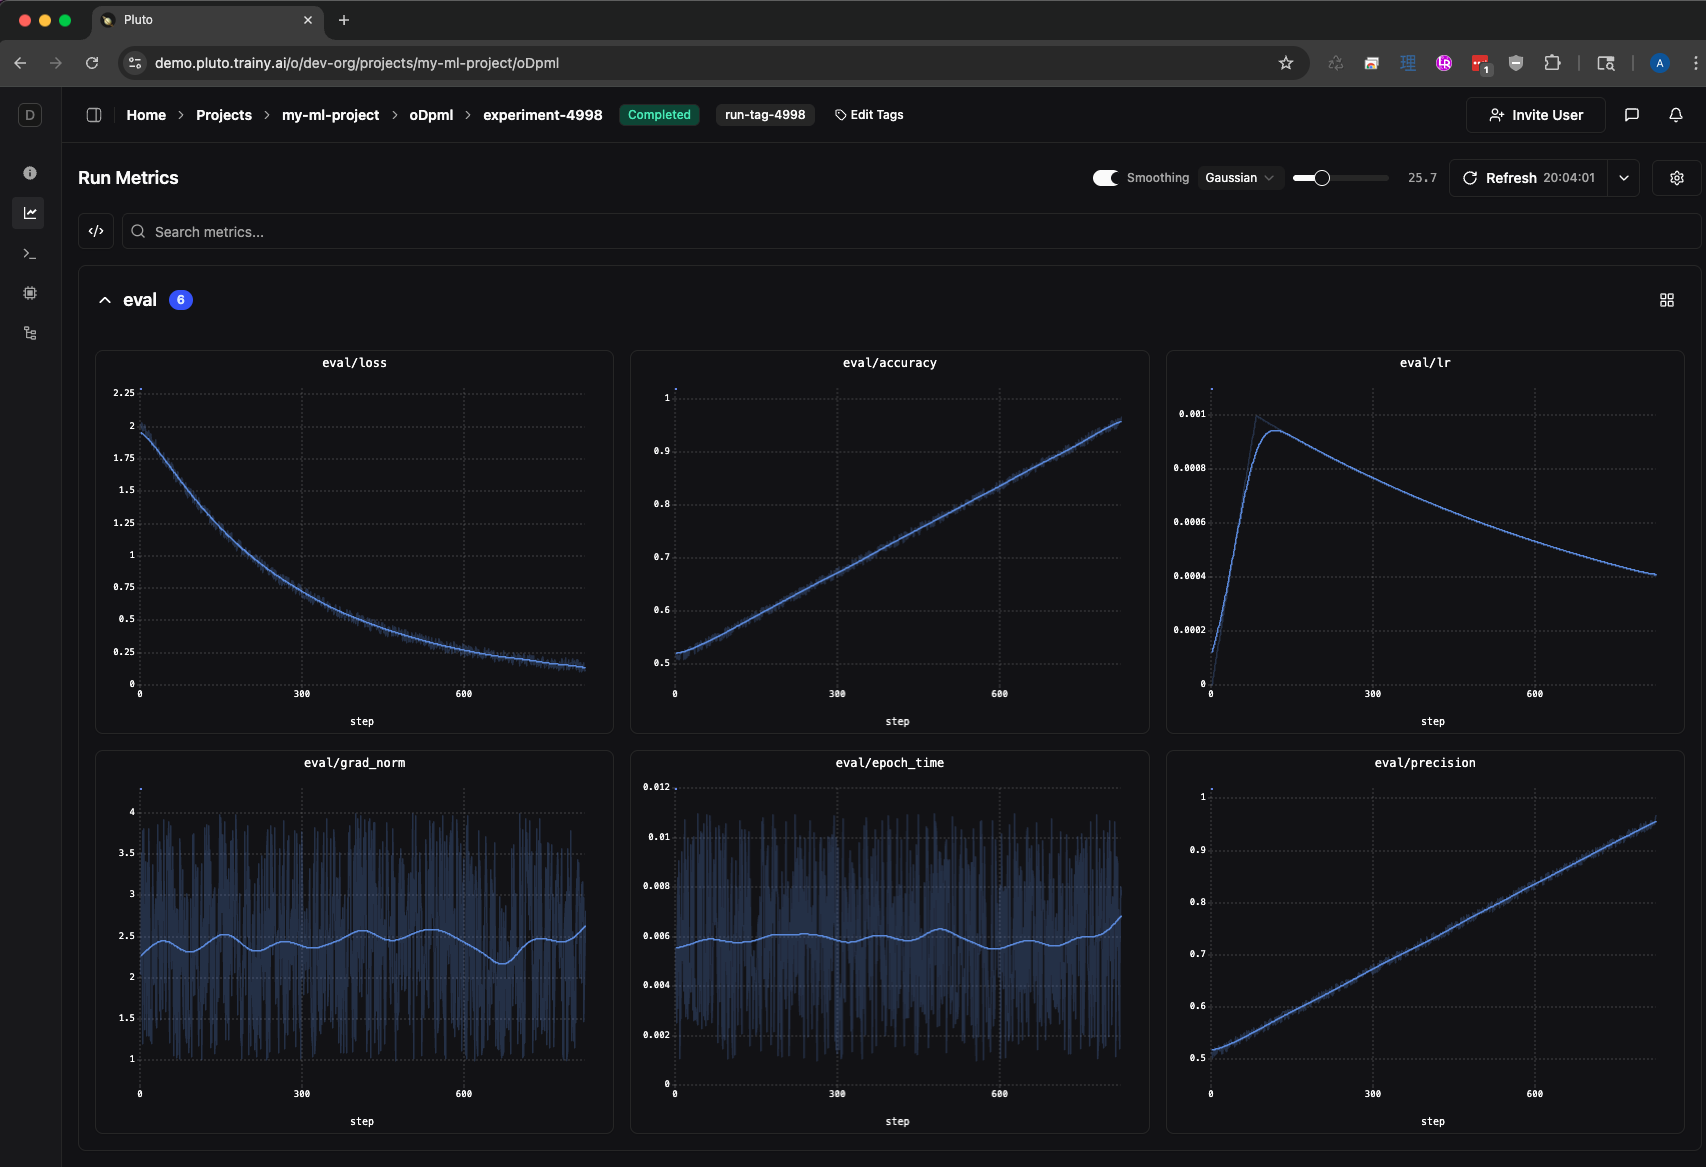Open the terminal logs sidebar icon
This screenshot has height=1167, width=1706.
click(x=30, y=254)
